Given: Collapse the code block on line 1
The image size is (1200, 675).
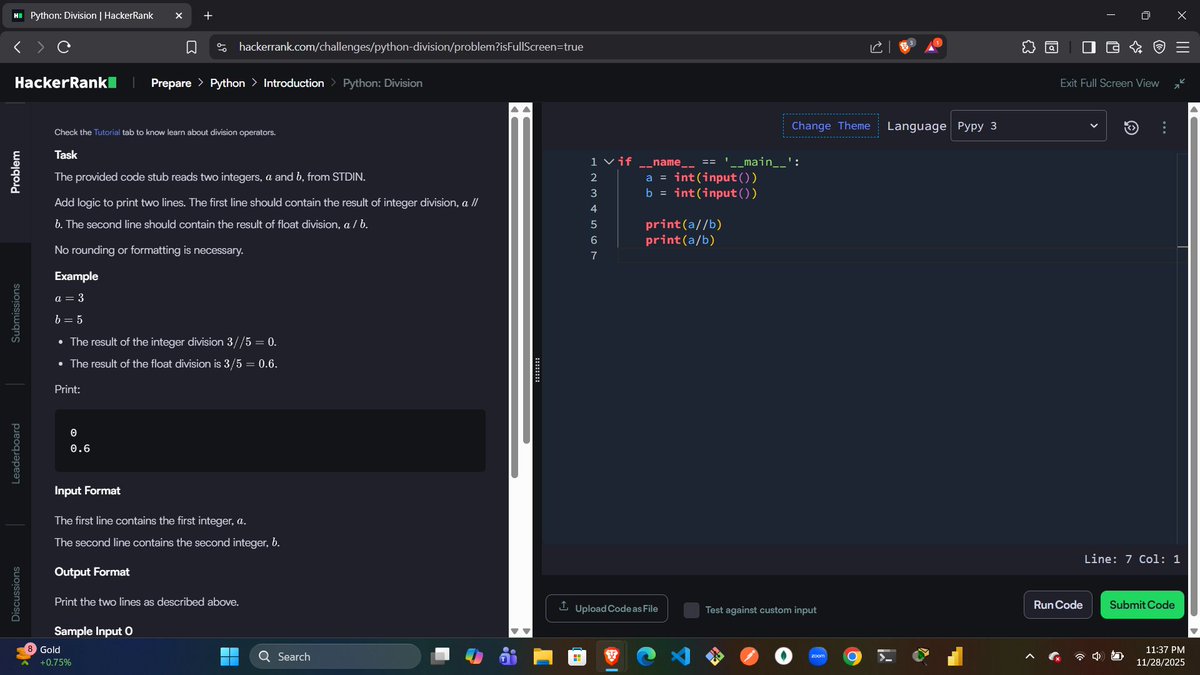Looking at the screenshot, I should pyautogui.click(x=609, y=161).
